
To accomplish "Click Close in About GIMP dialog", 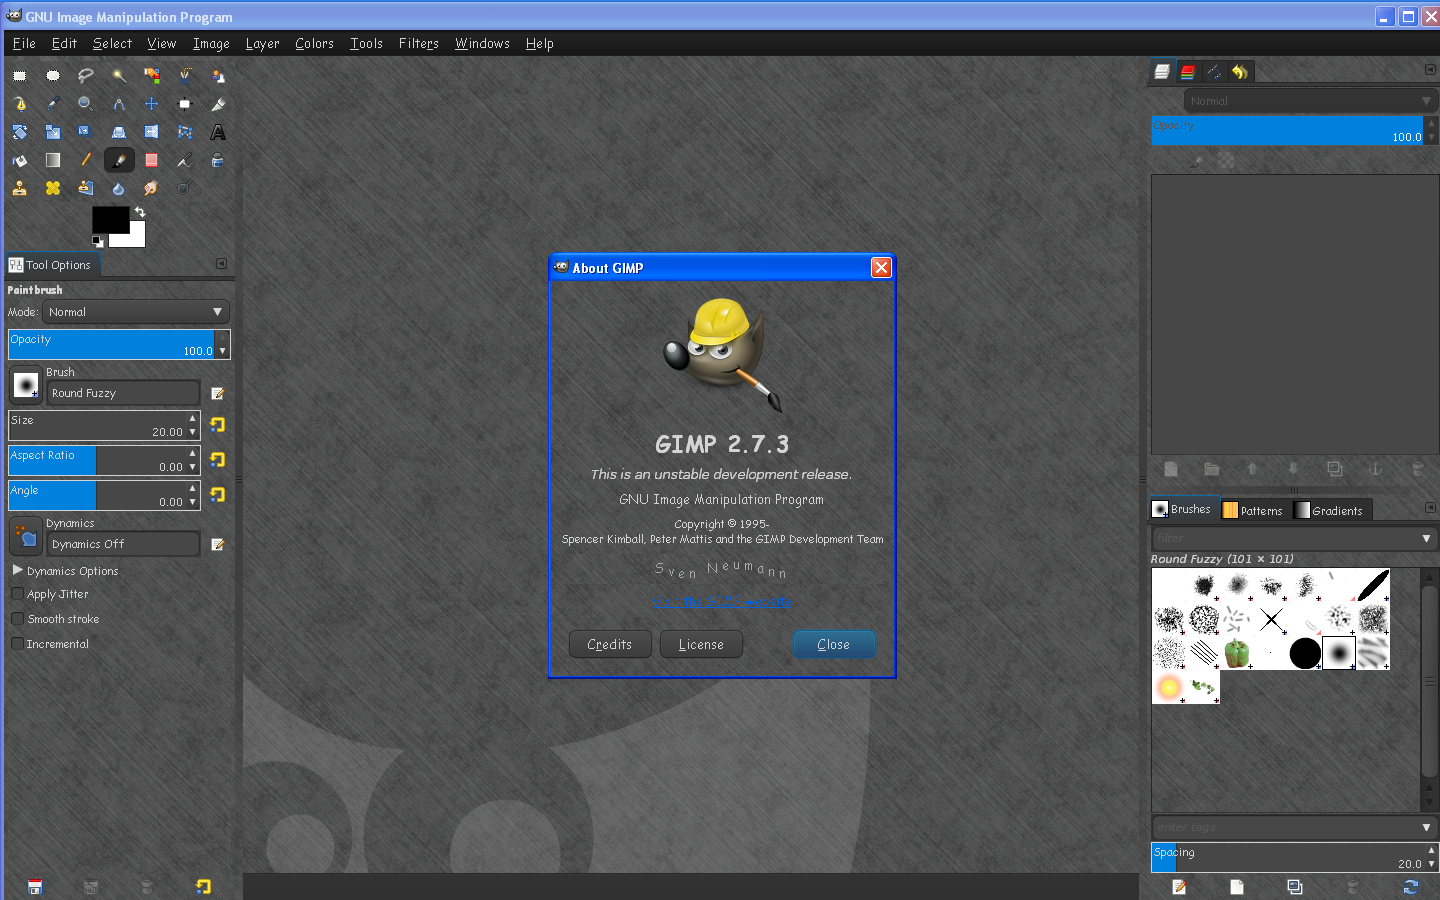I will pyautogui.click(x=834, y=644).
